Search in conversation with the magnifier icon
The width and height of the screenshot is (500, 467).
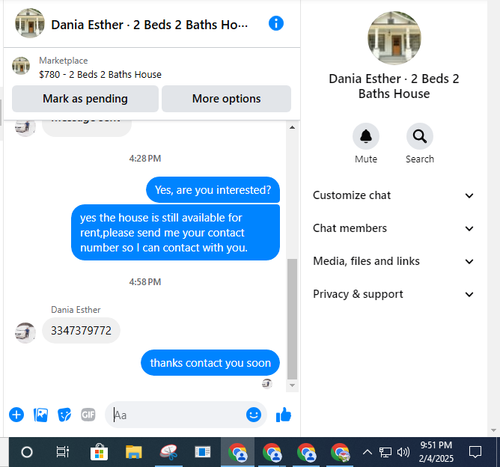pos(420,136)
